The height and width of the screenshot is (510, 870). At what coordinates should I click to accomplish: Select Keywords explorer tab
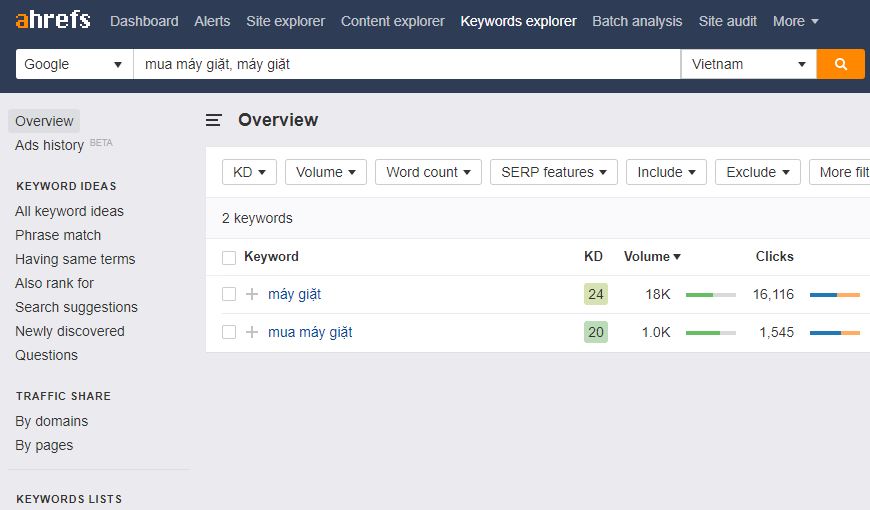[518, 21]
